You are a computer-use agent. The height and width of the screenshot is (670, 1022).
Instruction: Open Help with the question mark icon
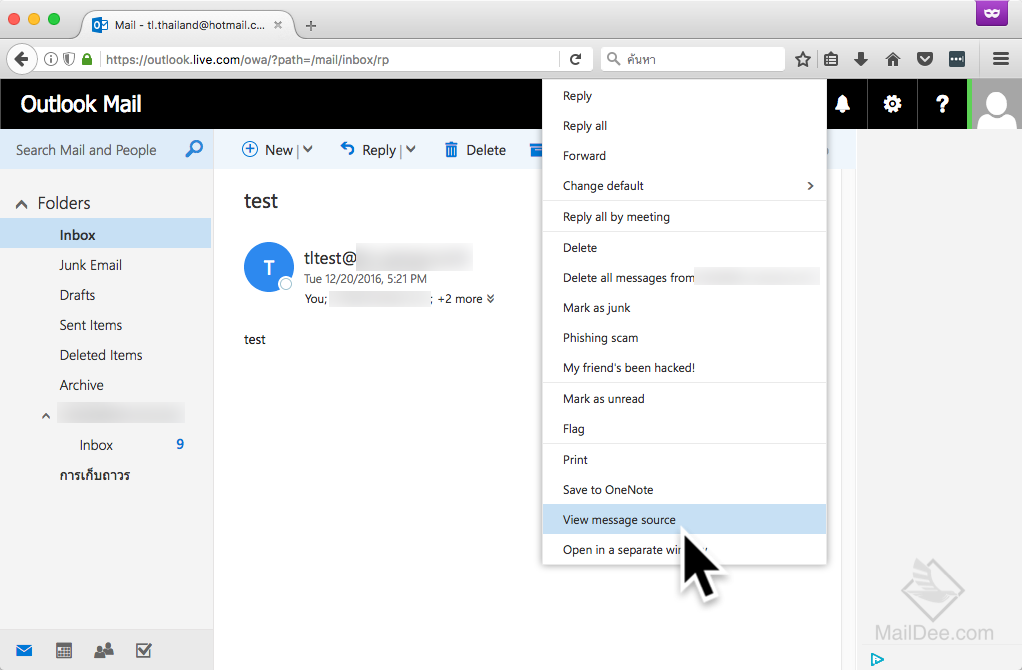pos(941,103)
